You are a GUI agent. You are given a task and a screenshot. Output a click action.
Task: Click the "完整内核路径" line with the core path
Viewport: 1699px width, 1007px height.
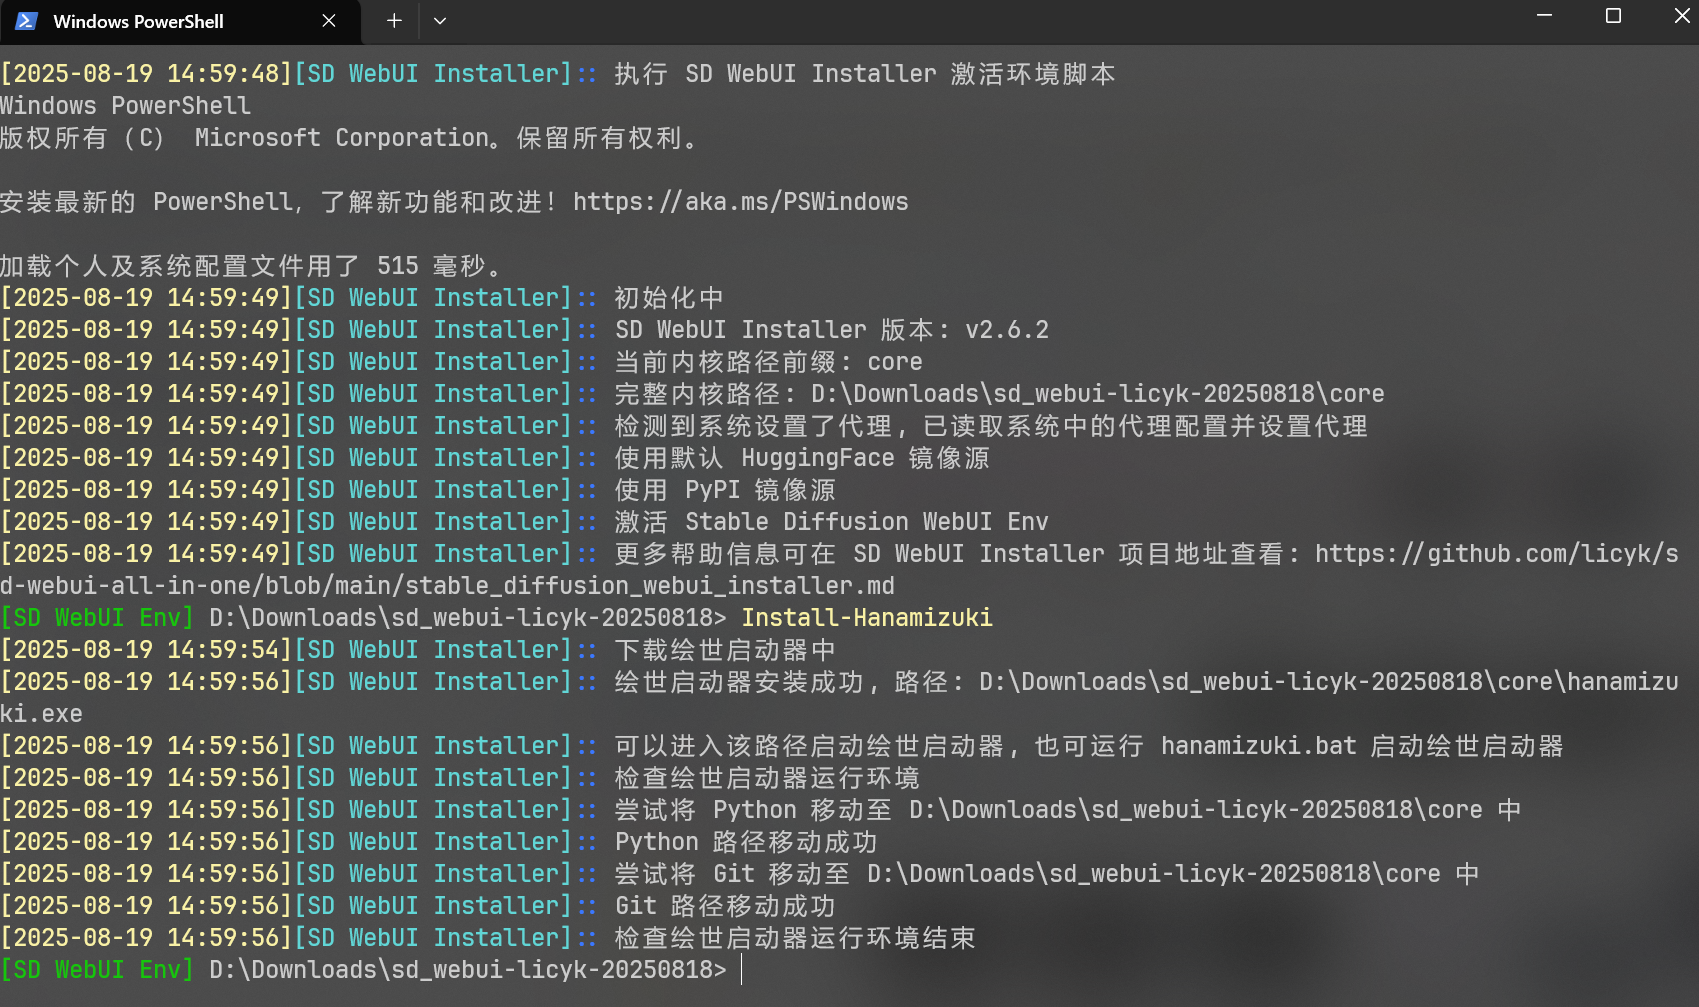(x=1000, y=394)
